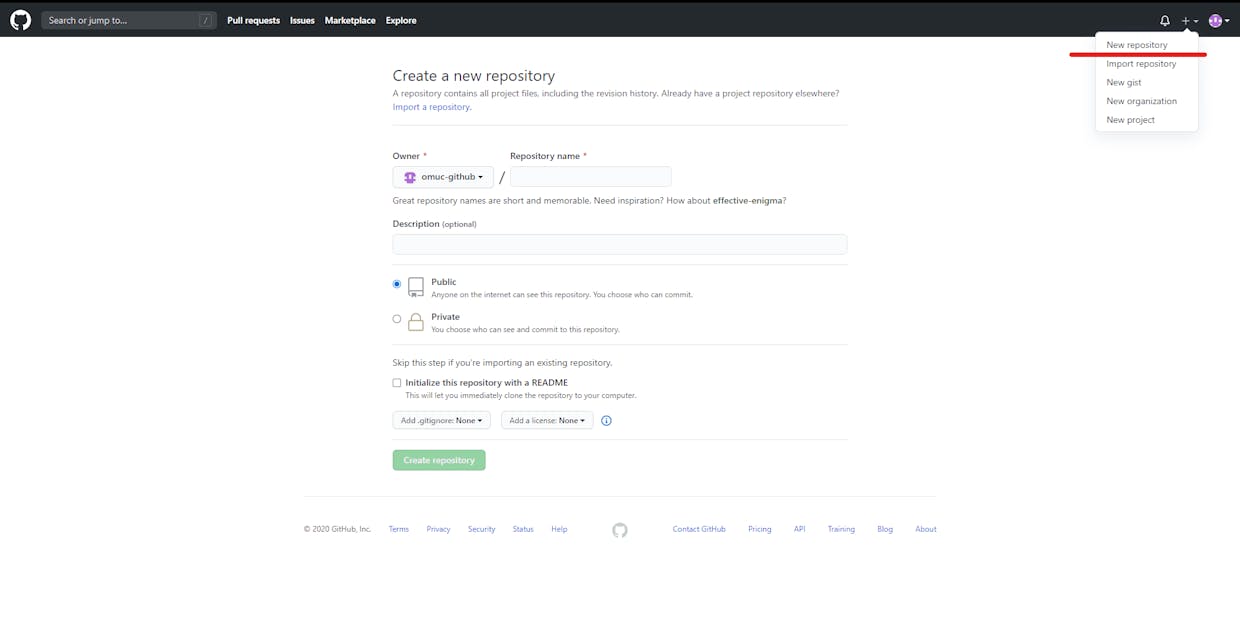Open the Training footer link

pyautogui.click(x=841, y=530)
